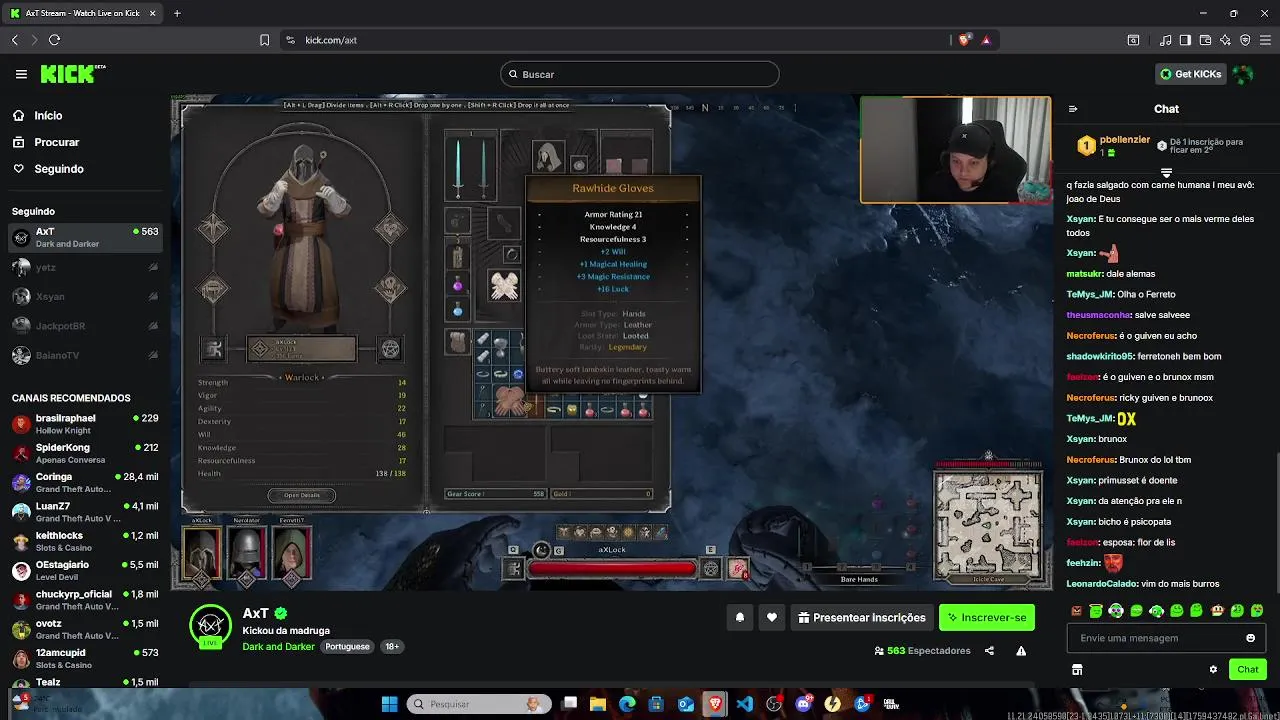Open the yetz followed channel
This screenshot has width=1280, height=720.
point(85,267)
